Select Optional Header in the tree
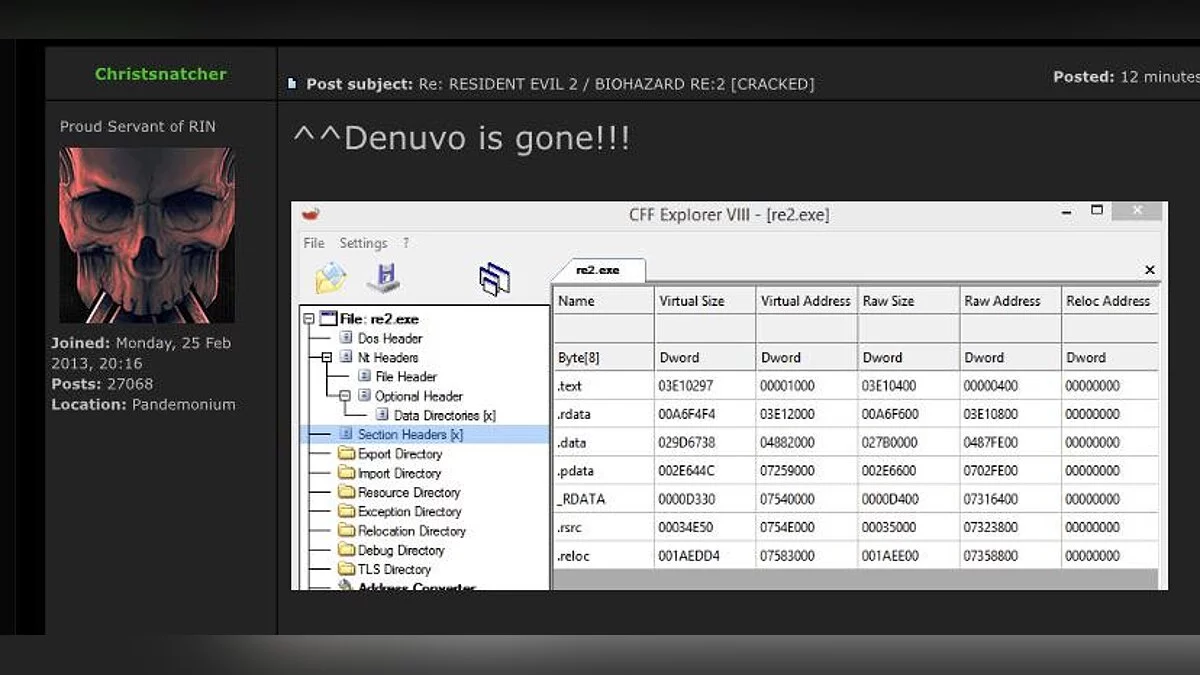1200x675 pixels. point(419,396)
